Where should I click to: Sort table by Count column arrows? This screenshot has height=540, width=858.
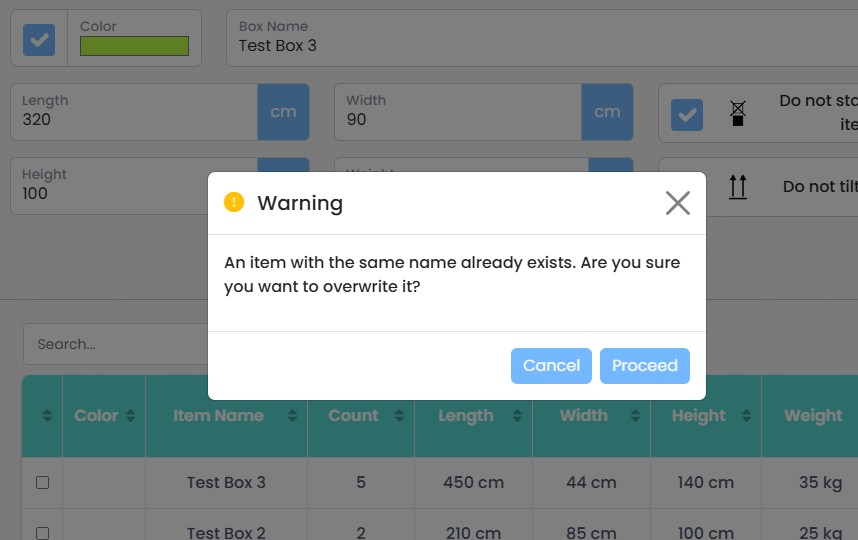398,416
